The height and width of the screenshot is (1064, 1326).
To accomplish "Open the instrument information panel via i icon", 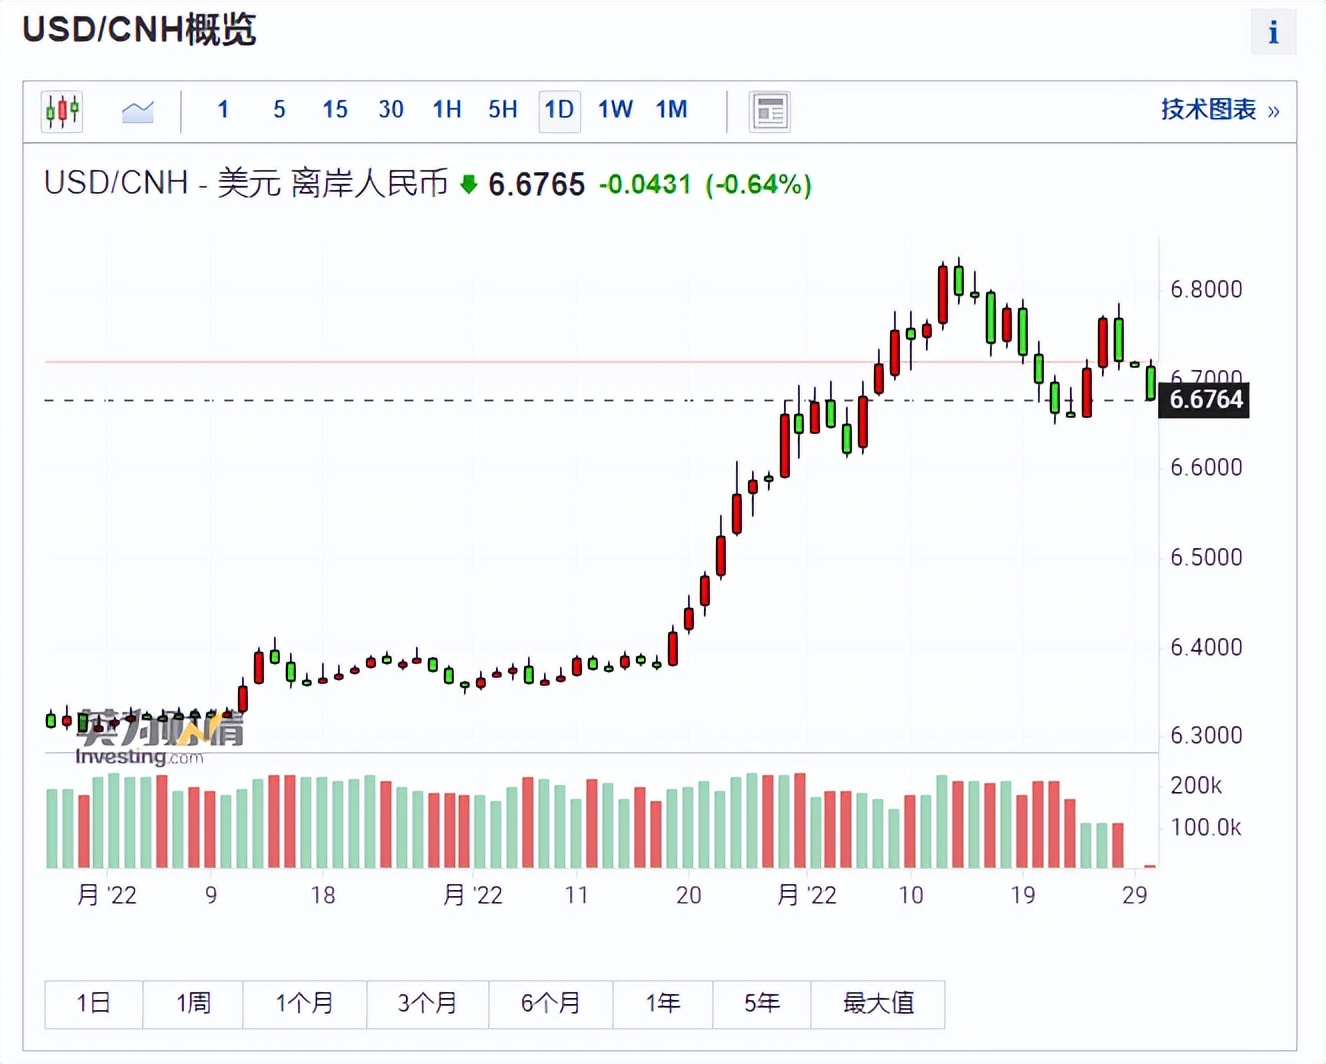I will click(1273, 32).
